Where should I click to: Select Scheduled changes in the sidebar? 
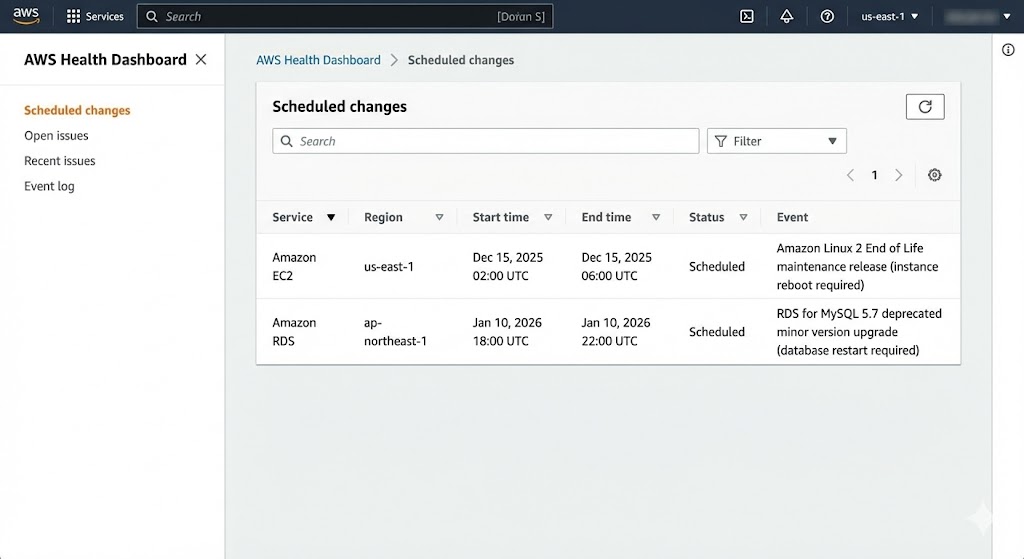pyautogui.click(x=77, y=110)
